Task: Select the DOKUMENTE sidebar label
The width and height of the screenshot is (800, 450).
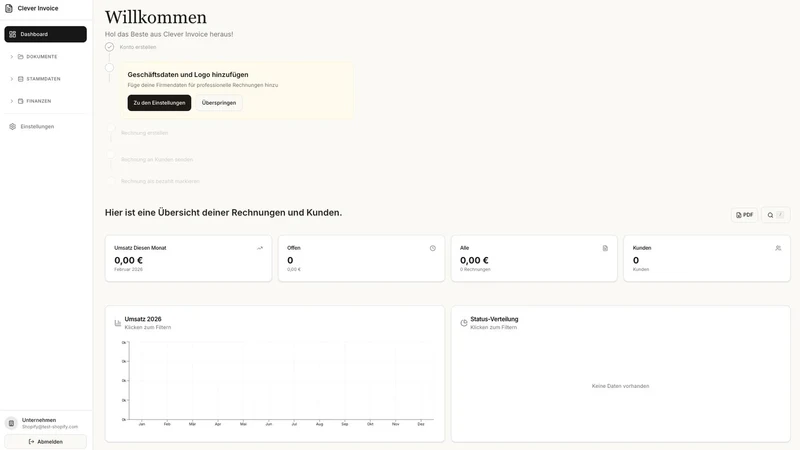Action: [x=42, y=57]
